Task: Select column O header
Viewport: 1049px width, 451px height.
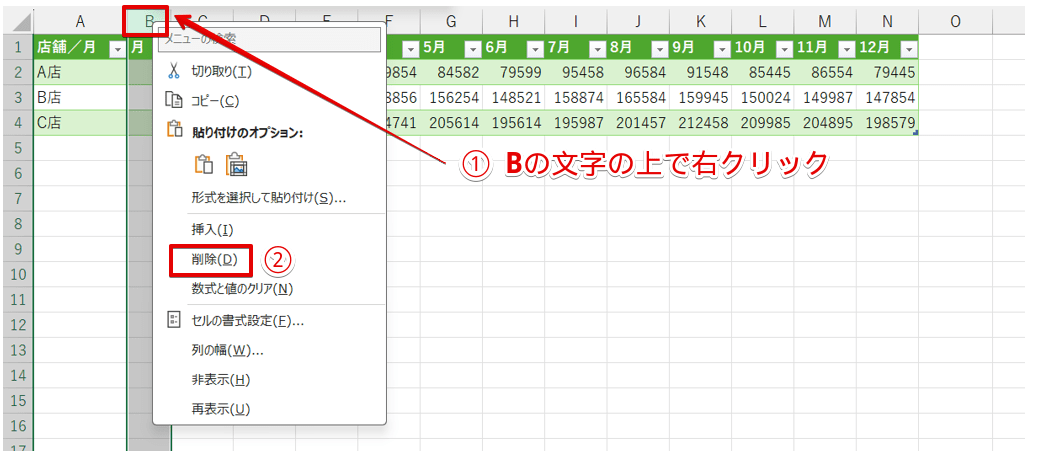Action: [955, 21]
